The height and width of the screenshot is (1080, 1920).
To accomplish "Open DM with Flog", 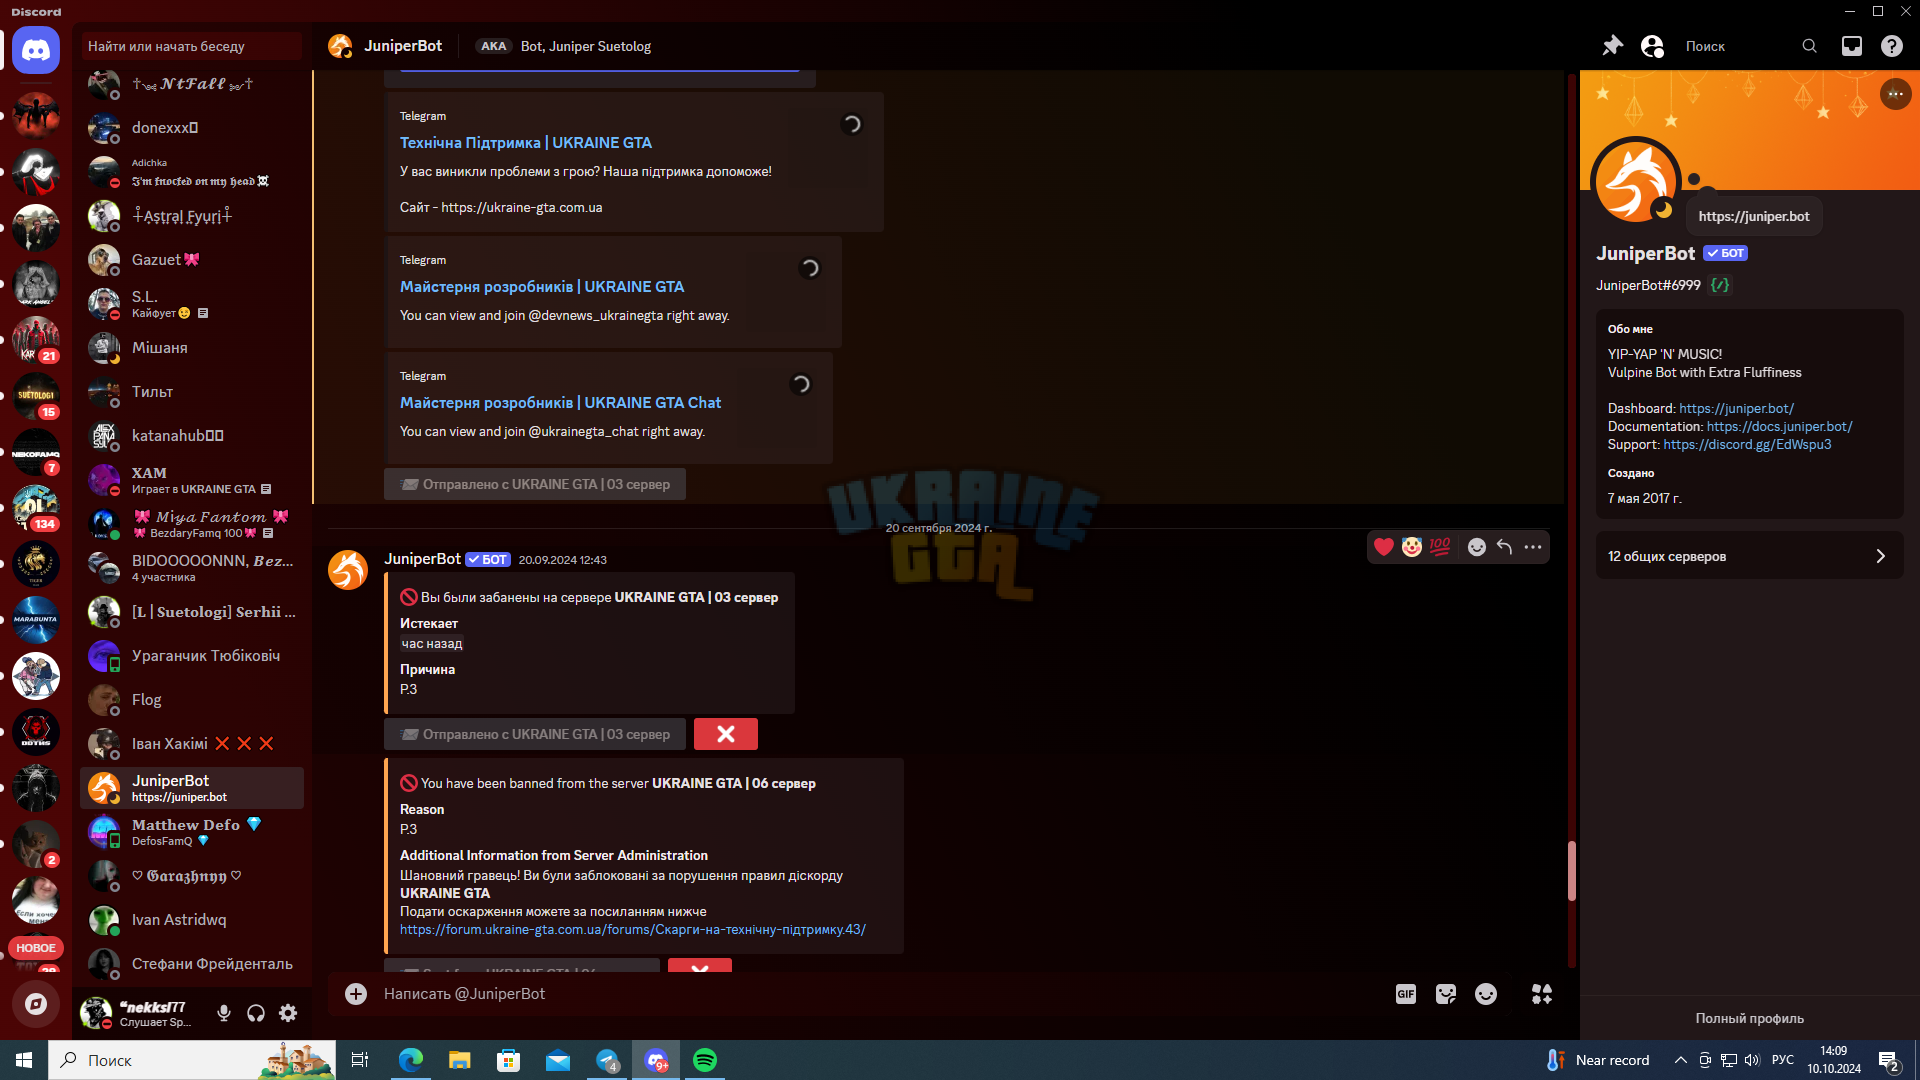I will pos(192,700).
